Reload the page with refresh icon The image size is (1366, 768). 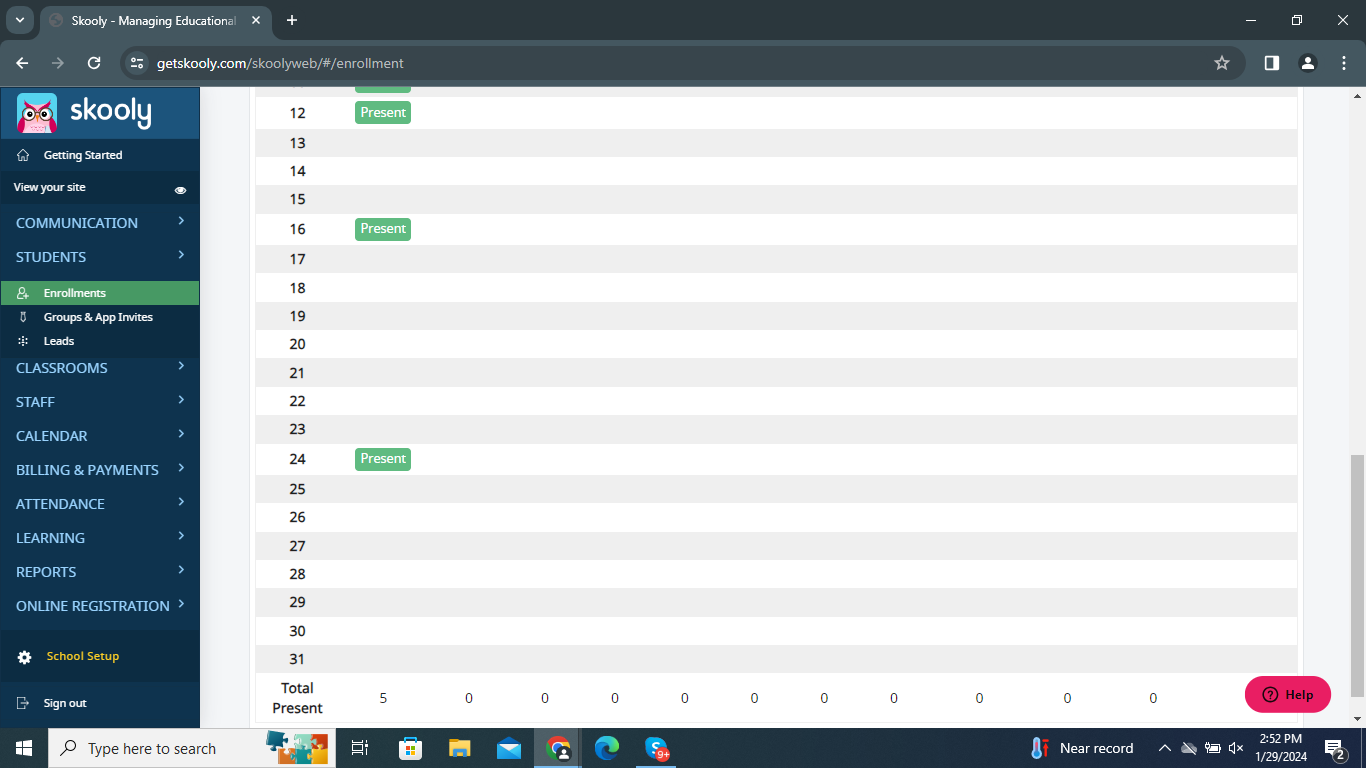(x=94, y=63)
